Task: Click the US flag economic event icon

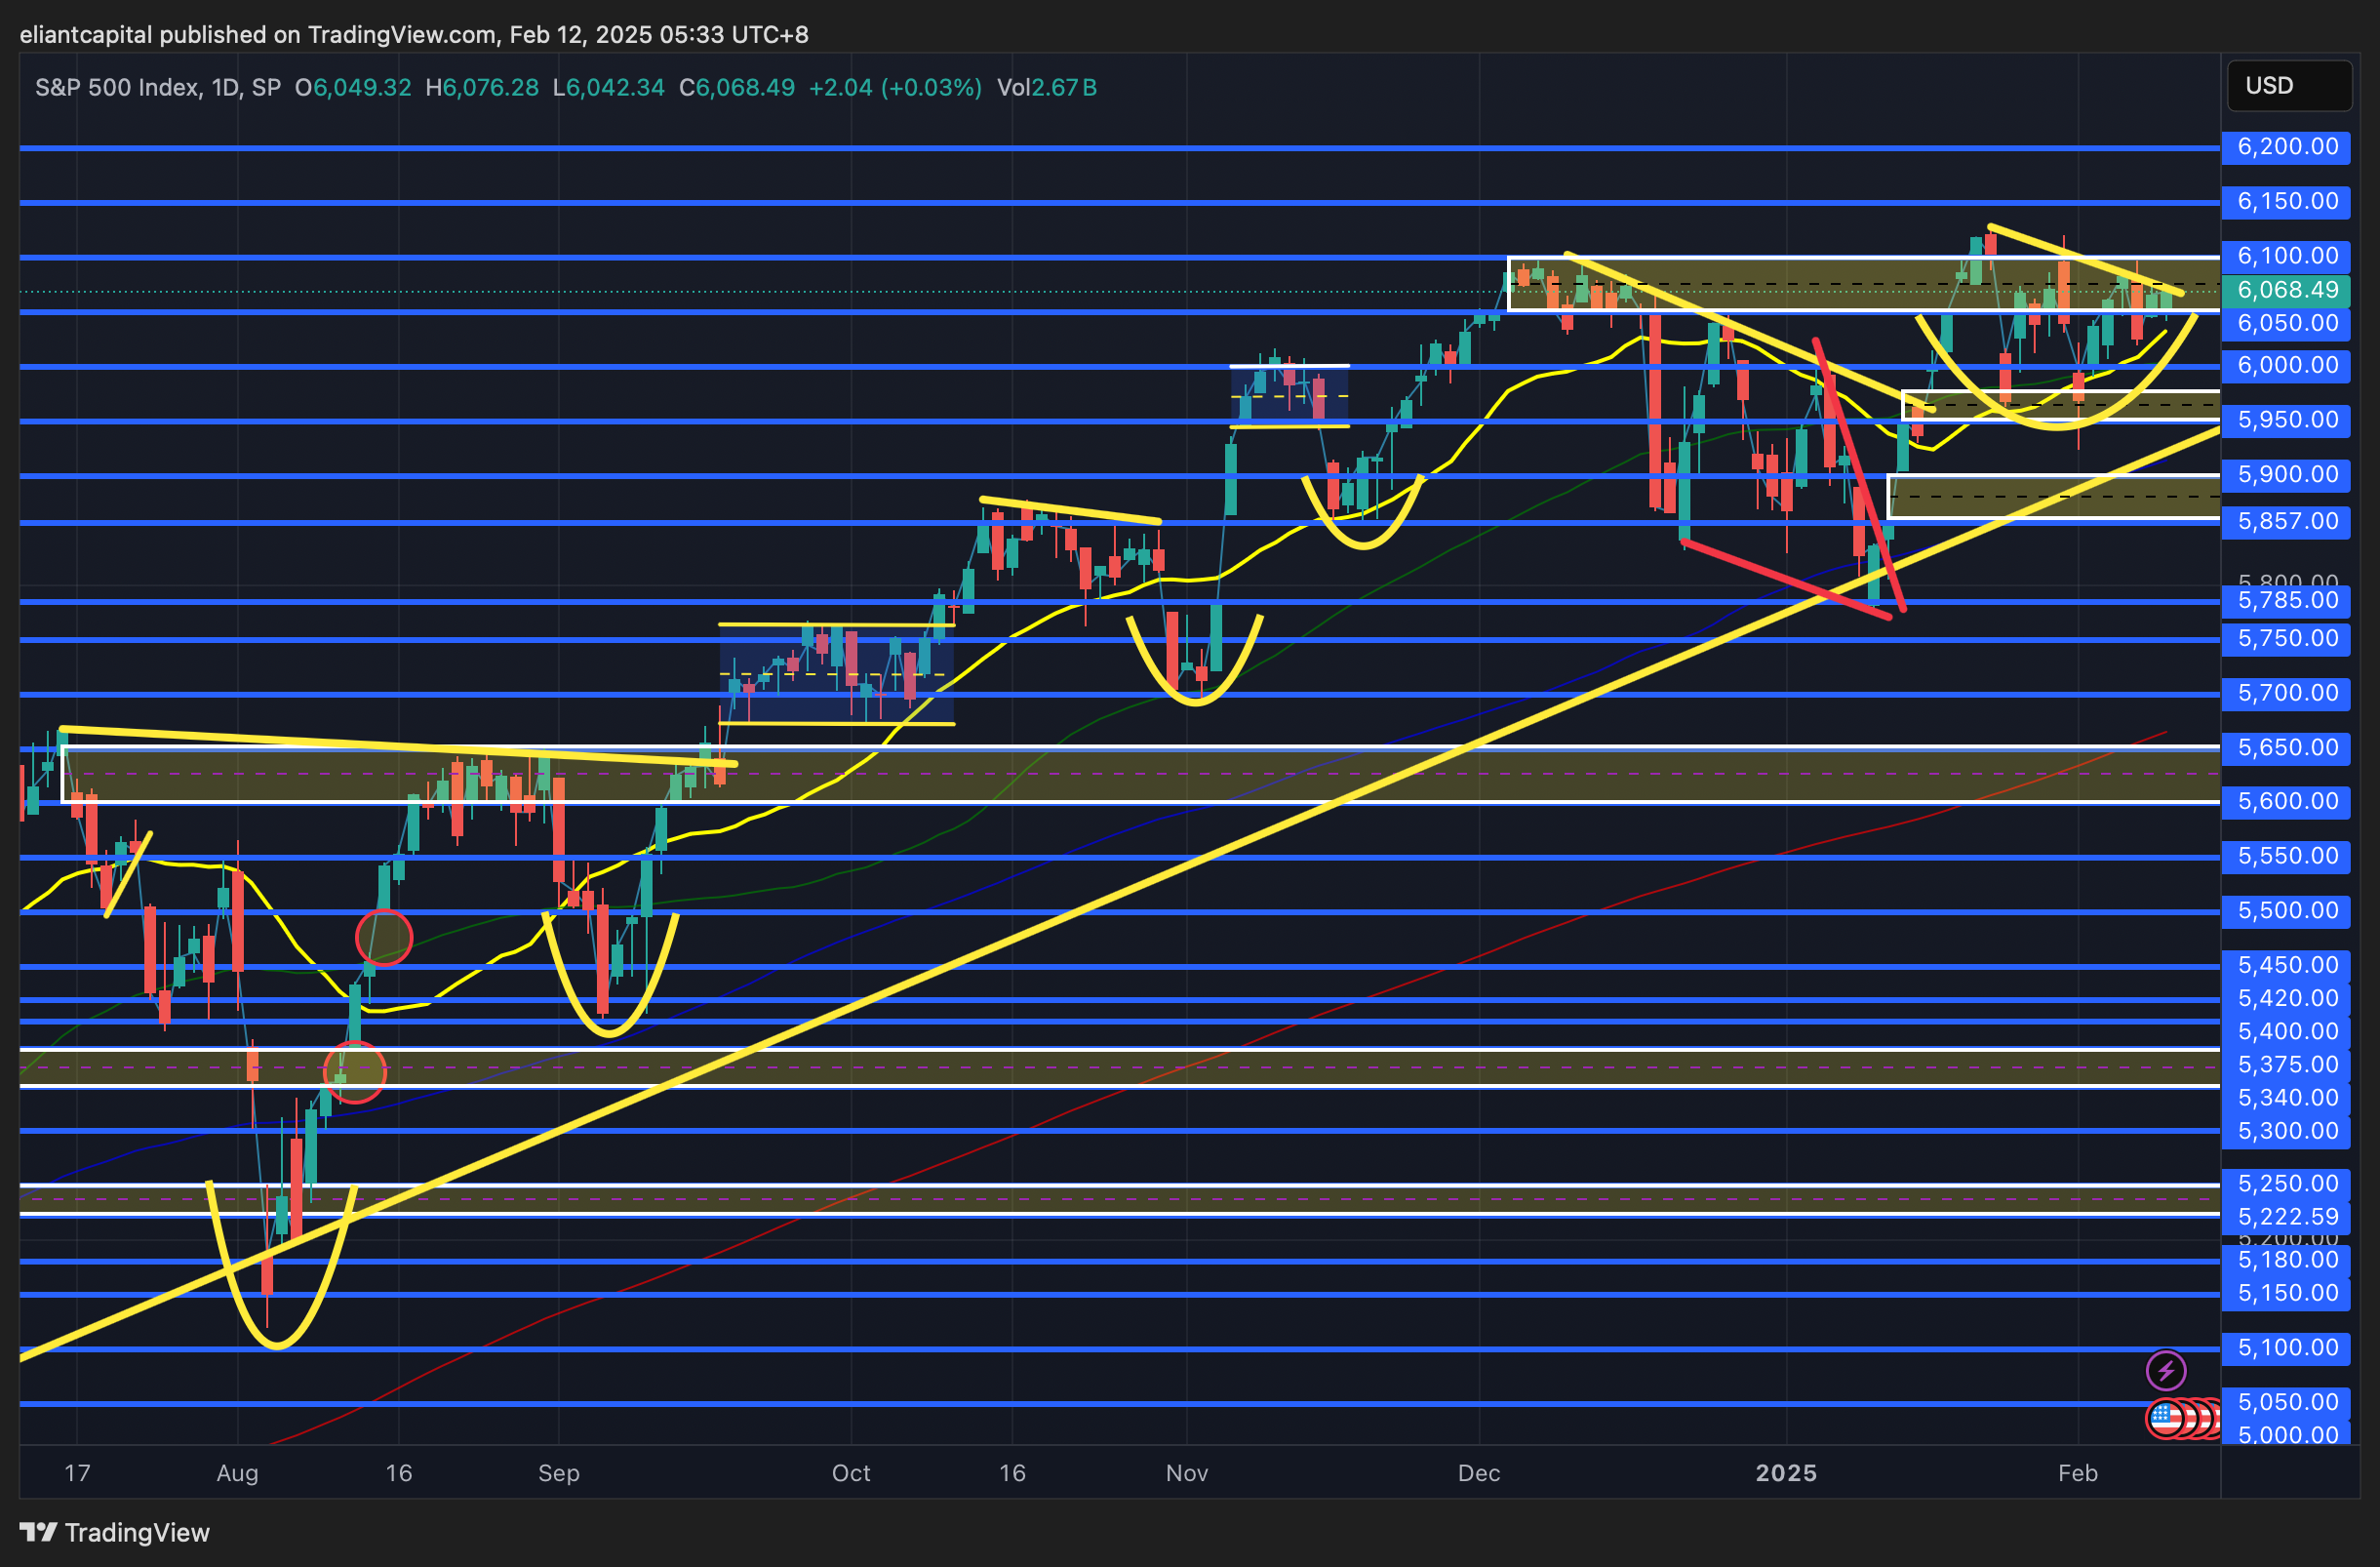Action: coord(2166,1418)
